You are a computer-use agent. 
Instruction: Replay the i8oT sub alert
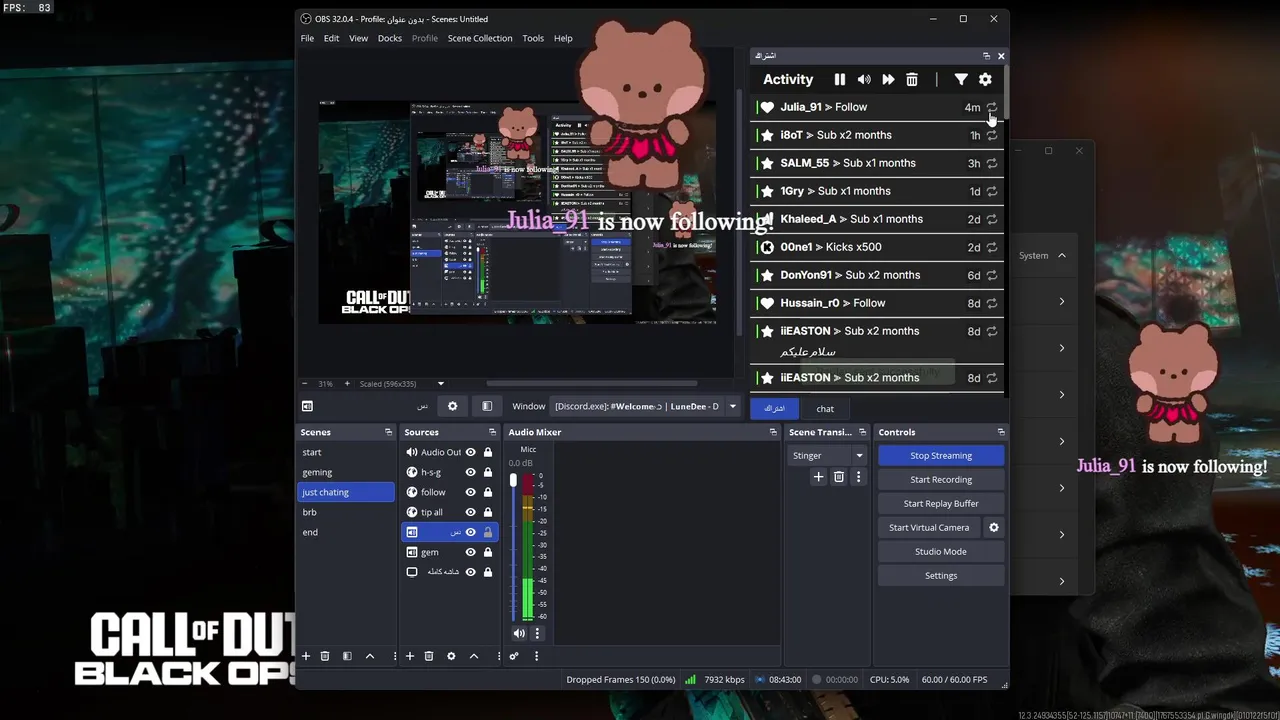point(992,135)
